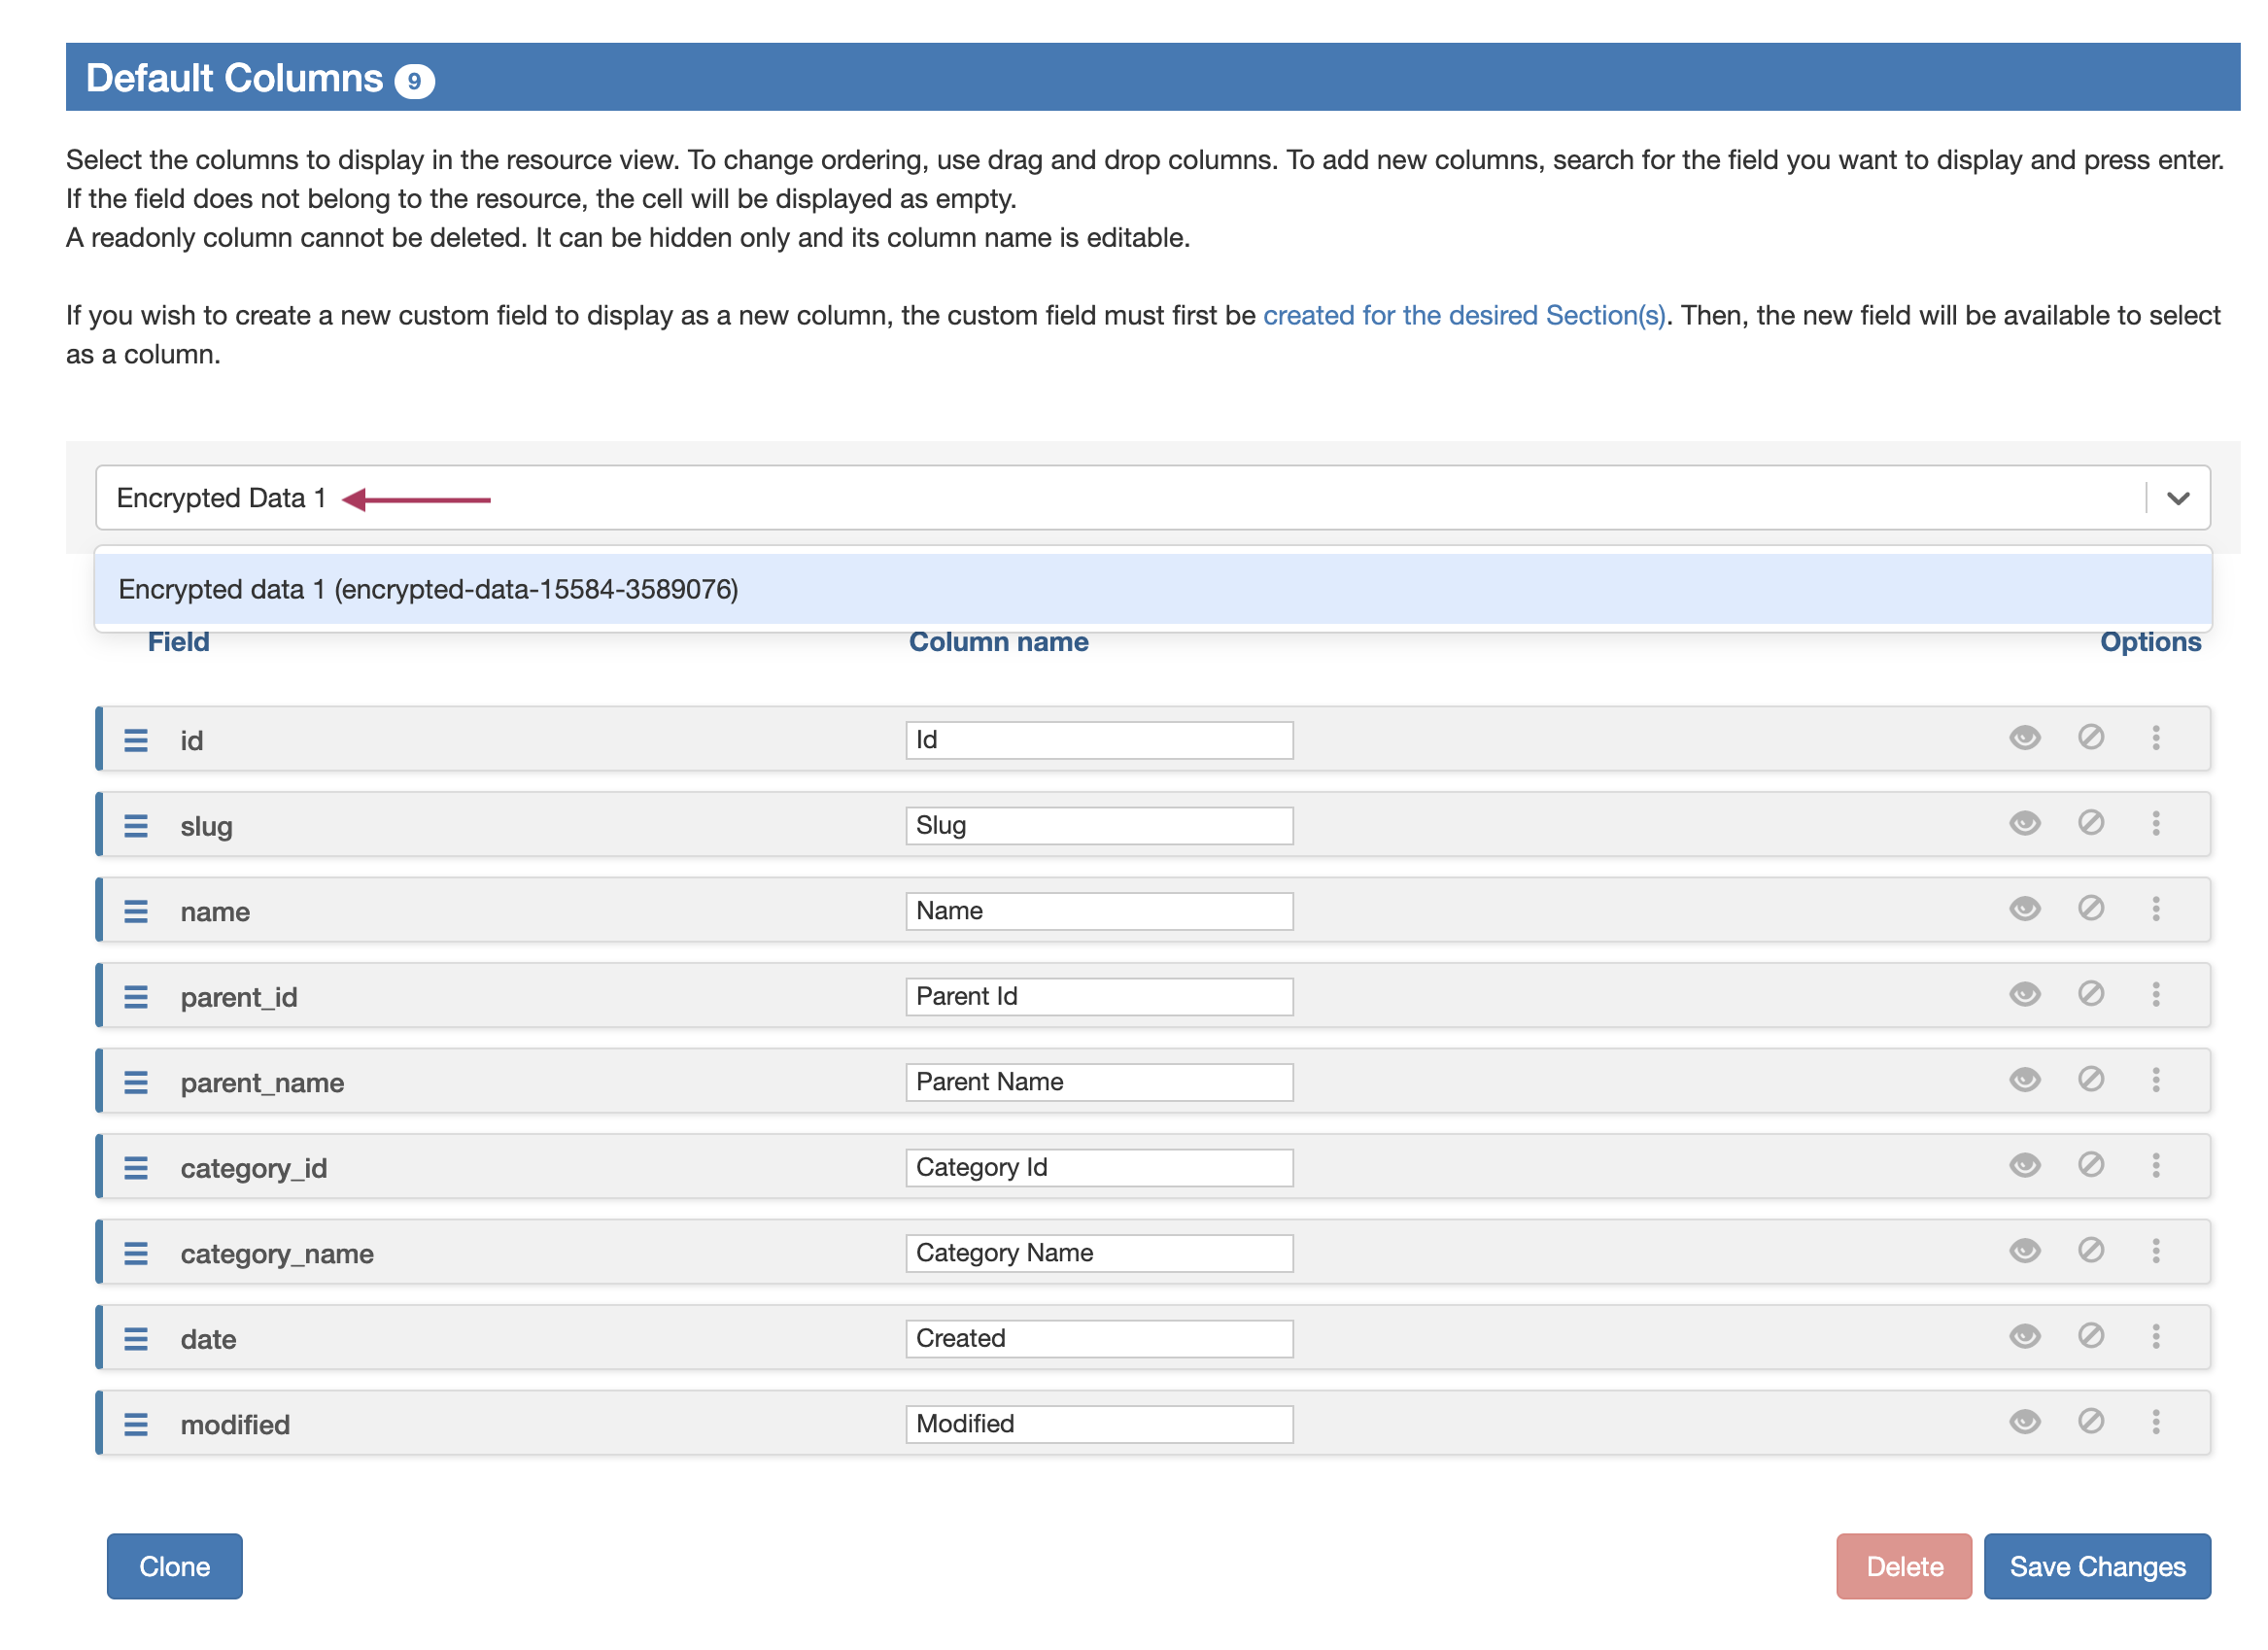The height and width of the screenshot is (1650, 2268).
Task: Open three-dot options menu for modified row
Action: pos(2156,1422)
